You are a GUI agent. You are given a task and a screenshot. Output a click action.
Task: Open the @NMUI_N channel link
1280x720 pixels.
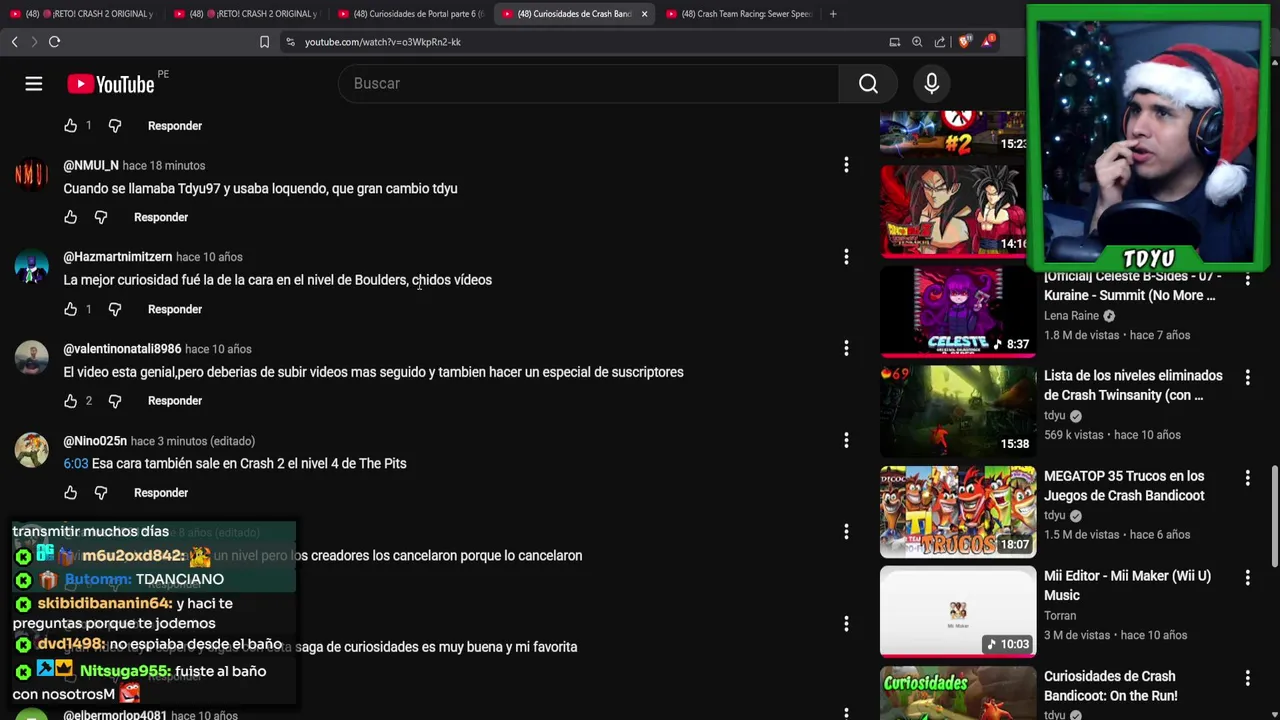coord(91,165)
